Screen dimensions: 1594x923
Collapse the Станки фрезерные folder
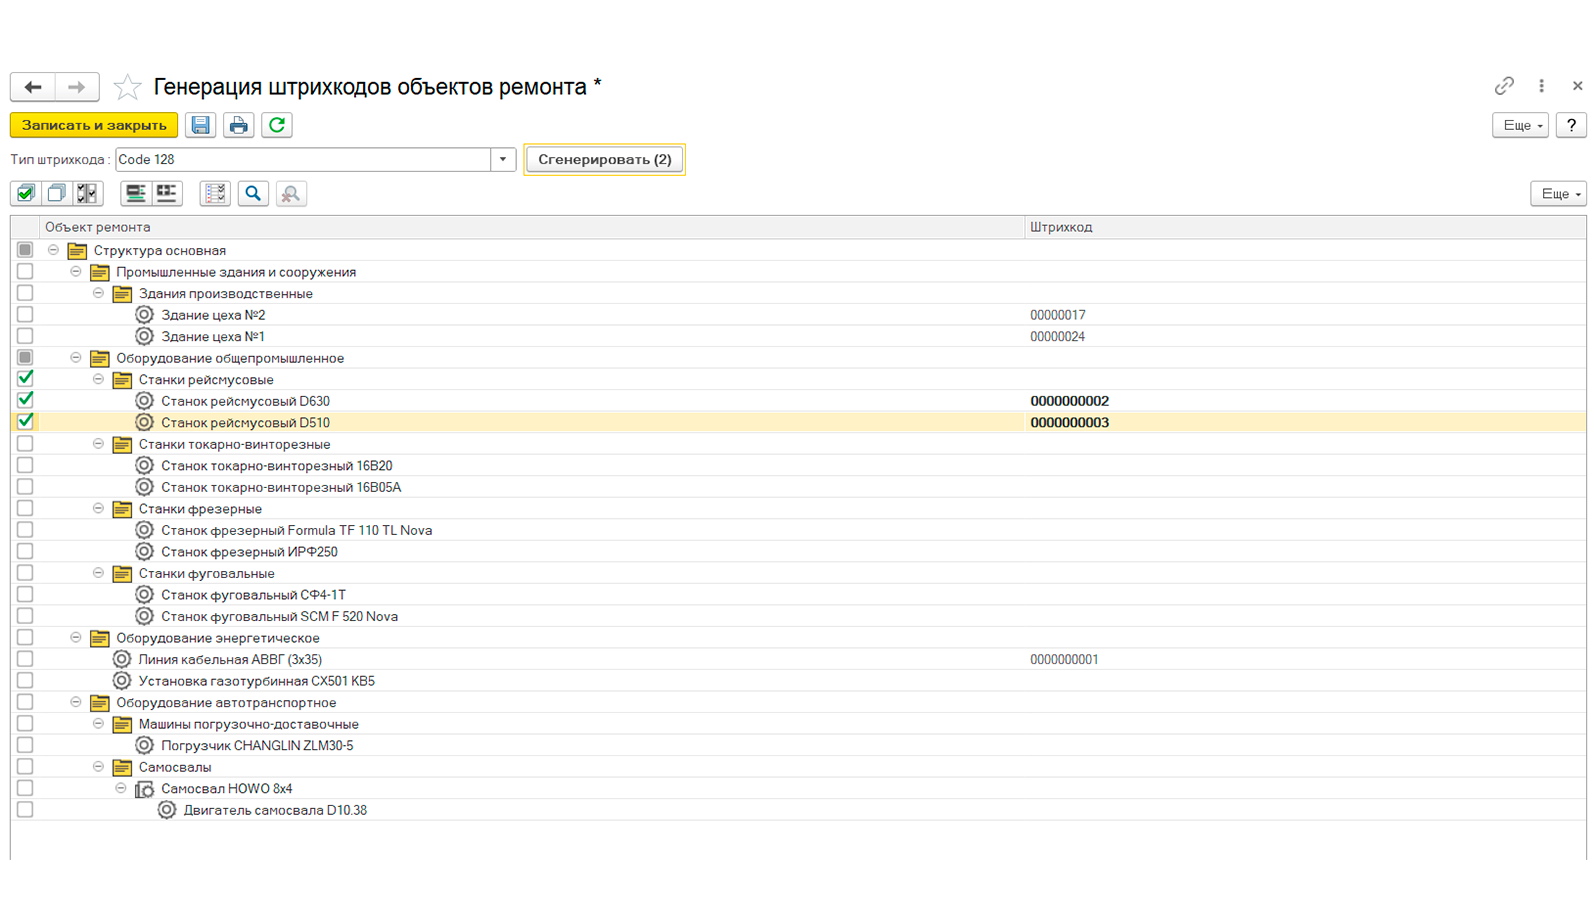point(98,508)
